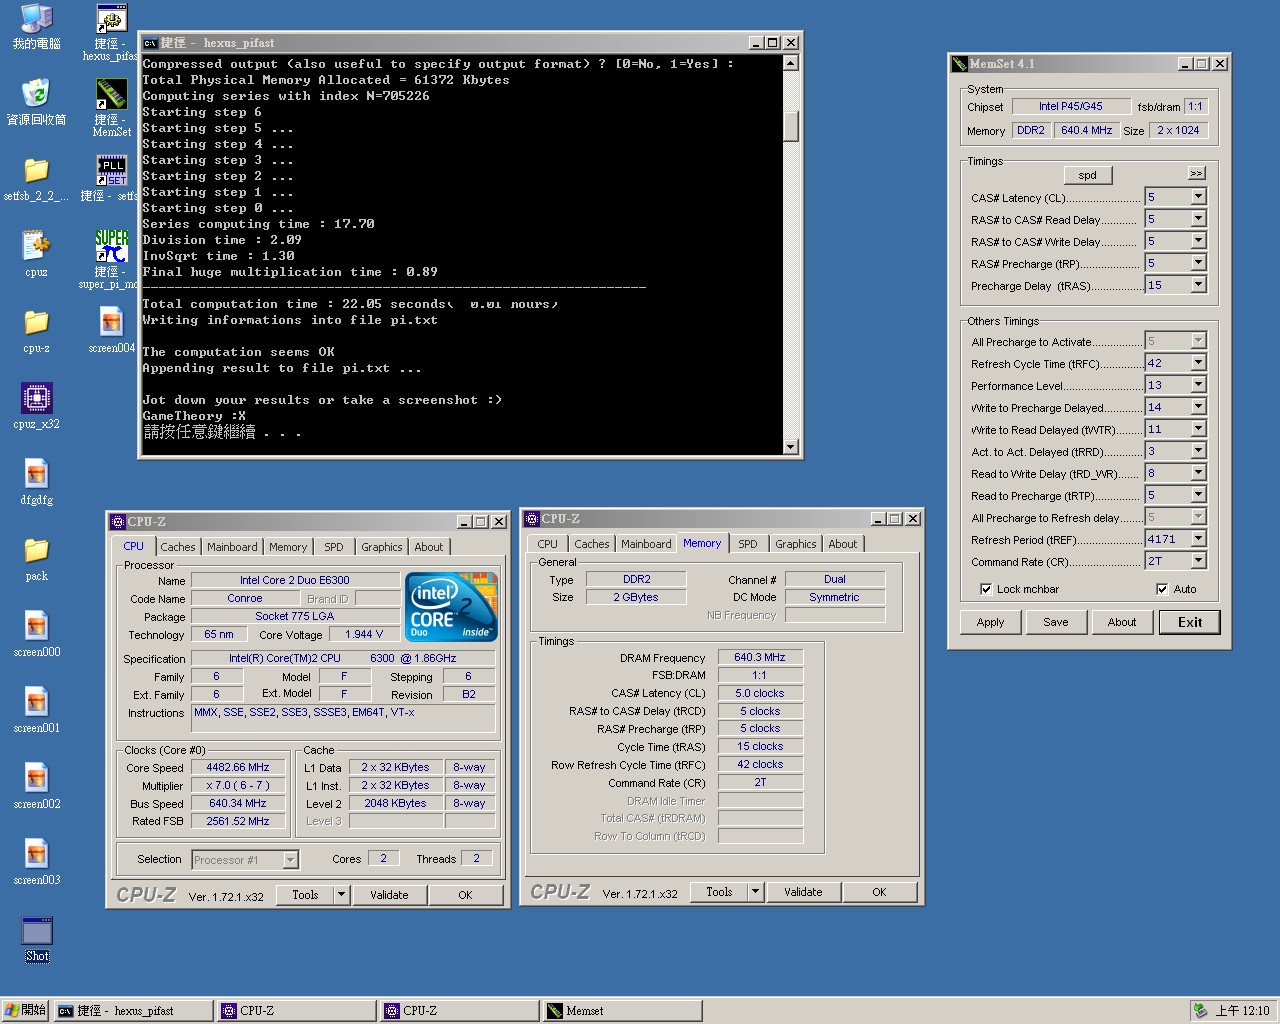The width and height of the screenshot is (1280, 1024).
Task: Click the hexus_pifast console title bar icon
Action: [150, 43]
